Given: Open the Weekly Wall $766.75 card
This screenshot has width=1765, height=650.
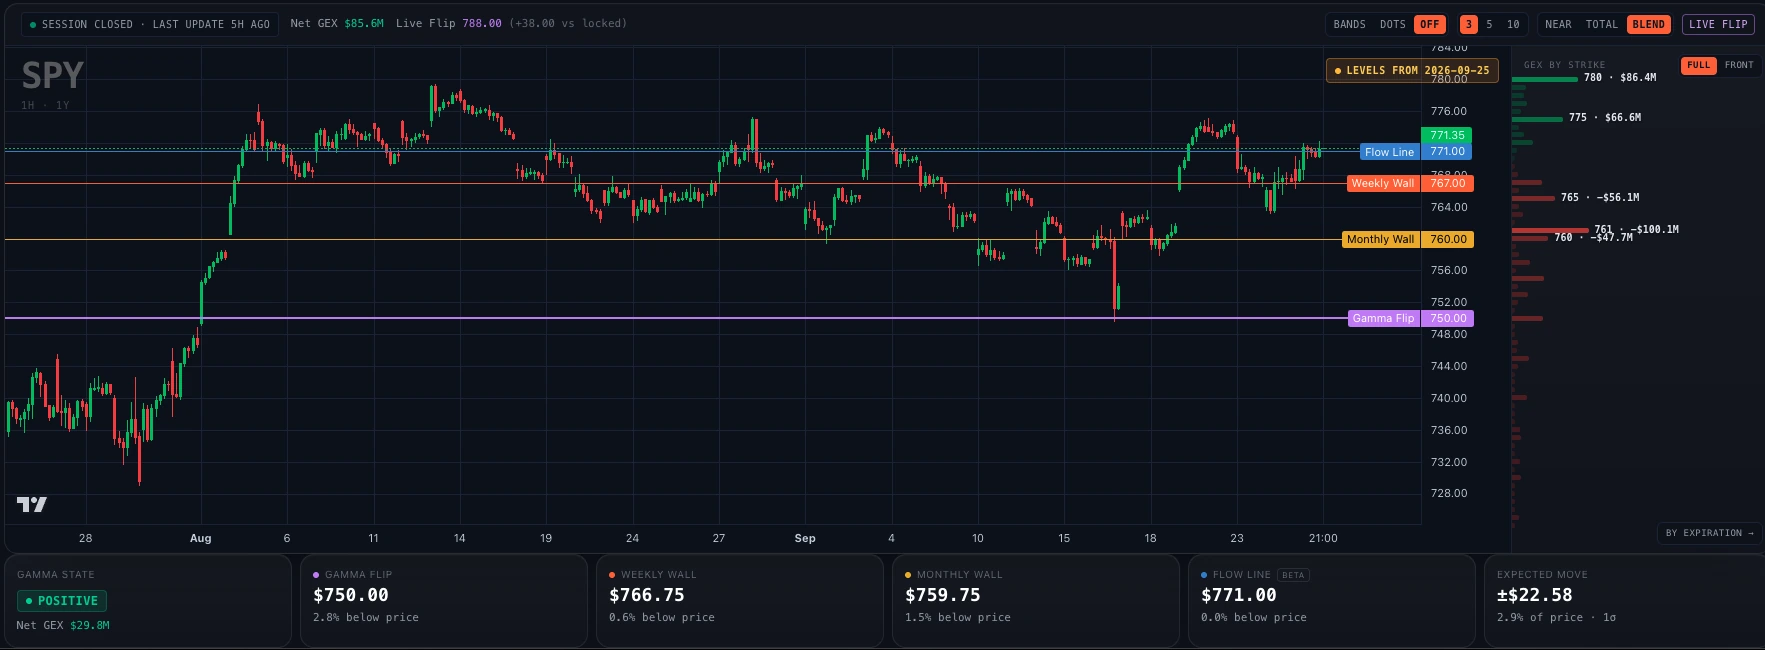Looking at the screenshot, I should (740, 601).
